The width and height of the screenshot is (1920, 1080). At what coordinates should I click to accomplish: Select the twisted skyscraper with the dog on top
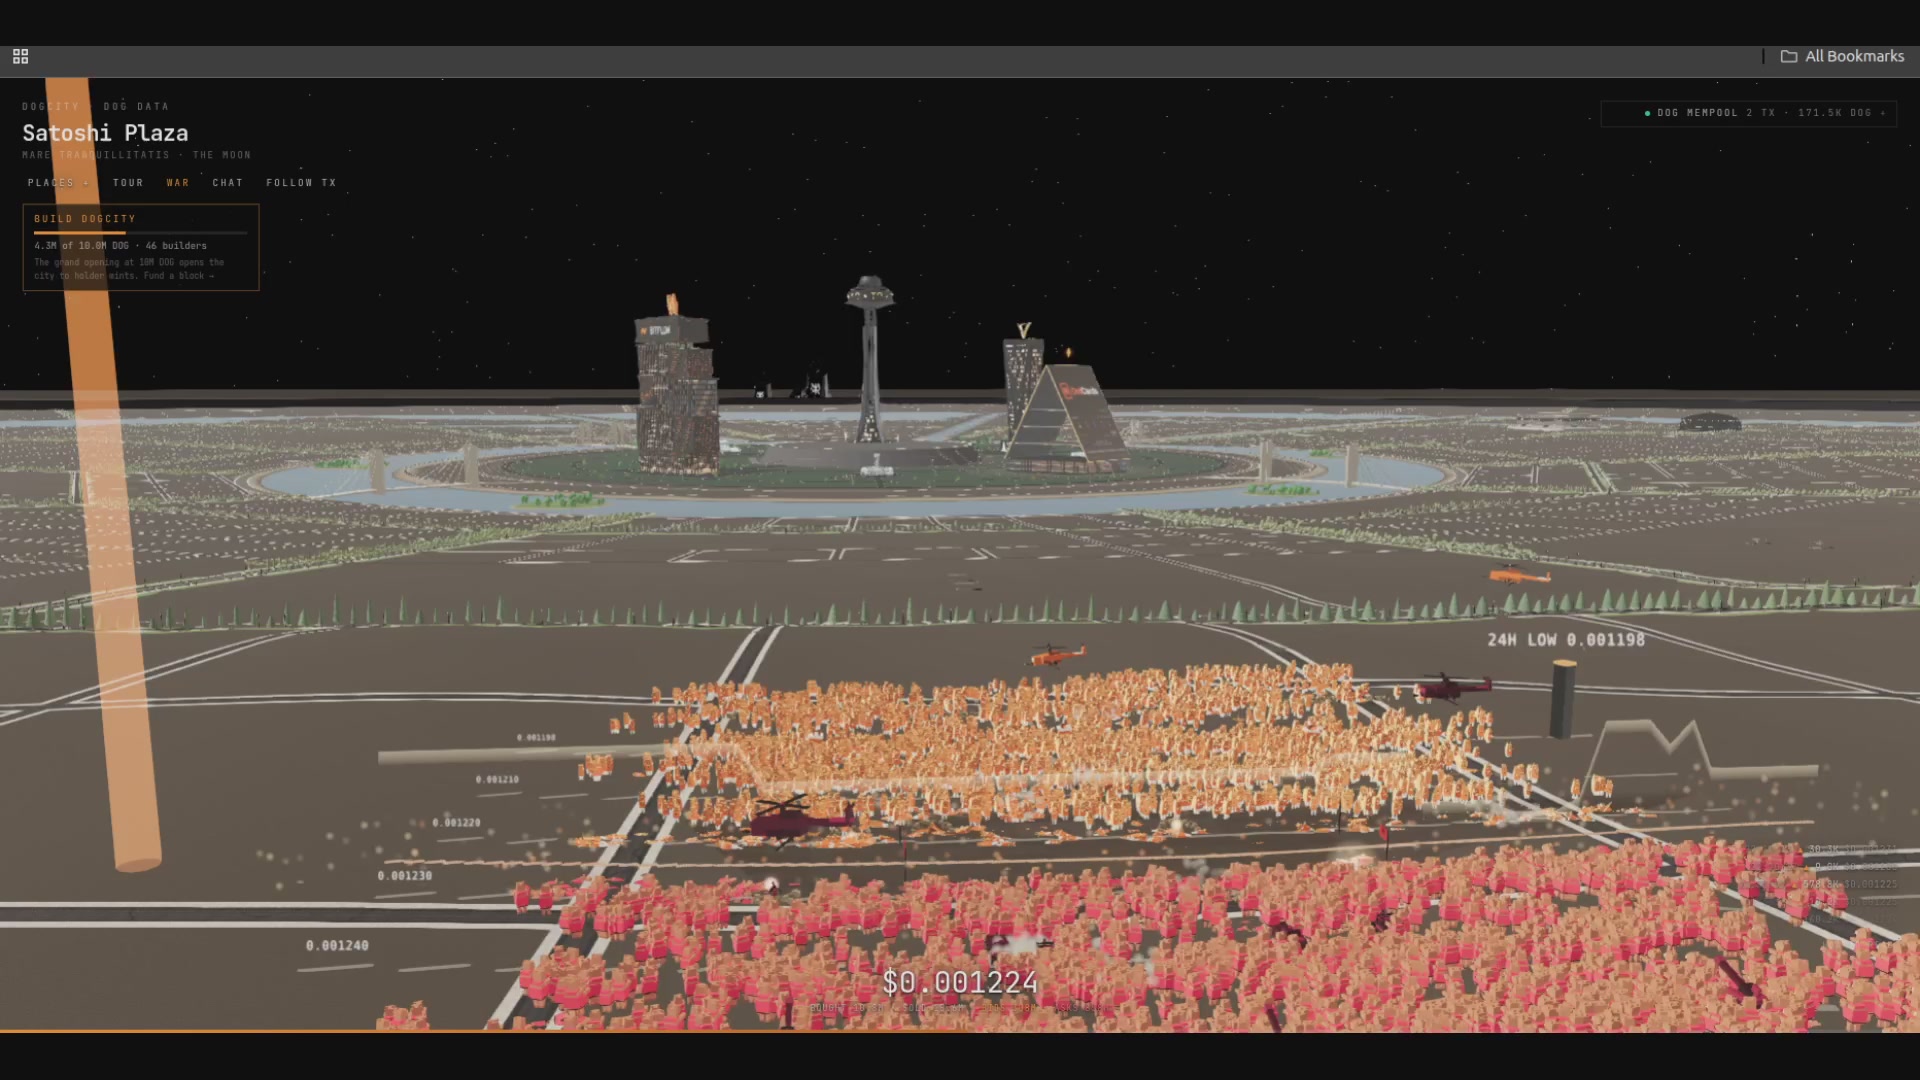677,385
